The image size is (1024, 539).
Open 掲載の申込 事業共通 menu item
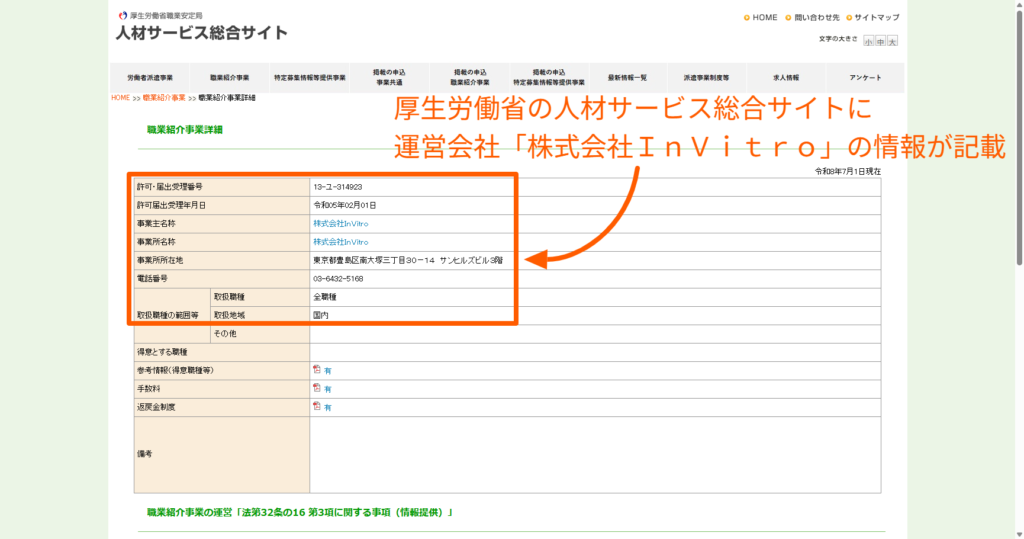pyautogui.click(x=389, y=78)
